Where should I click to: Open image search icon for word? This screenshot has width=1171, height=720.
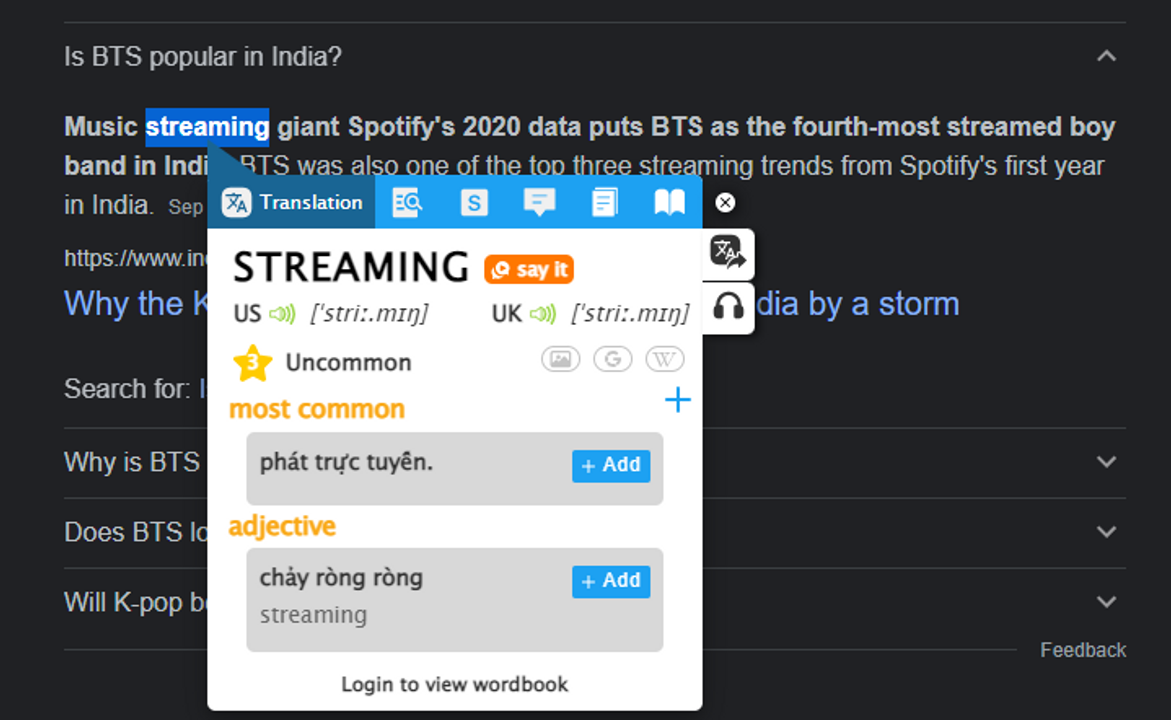561,359
